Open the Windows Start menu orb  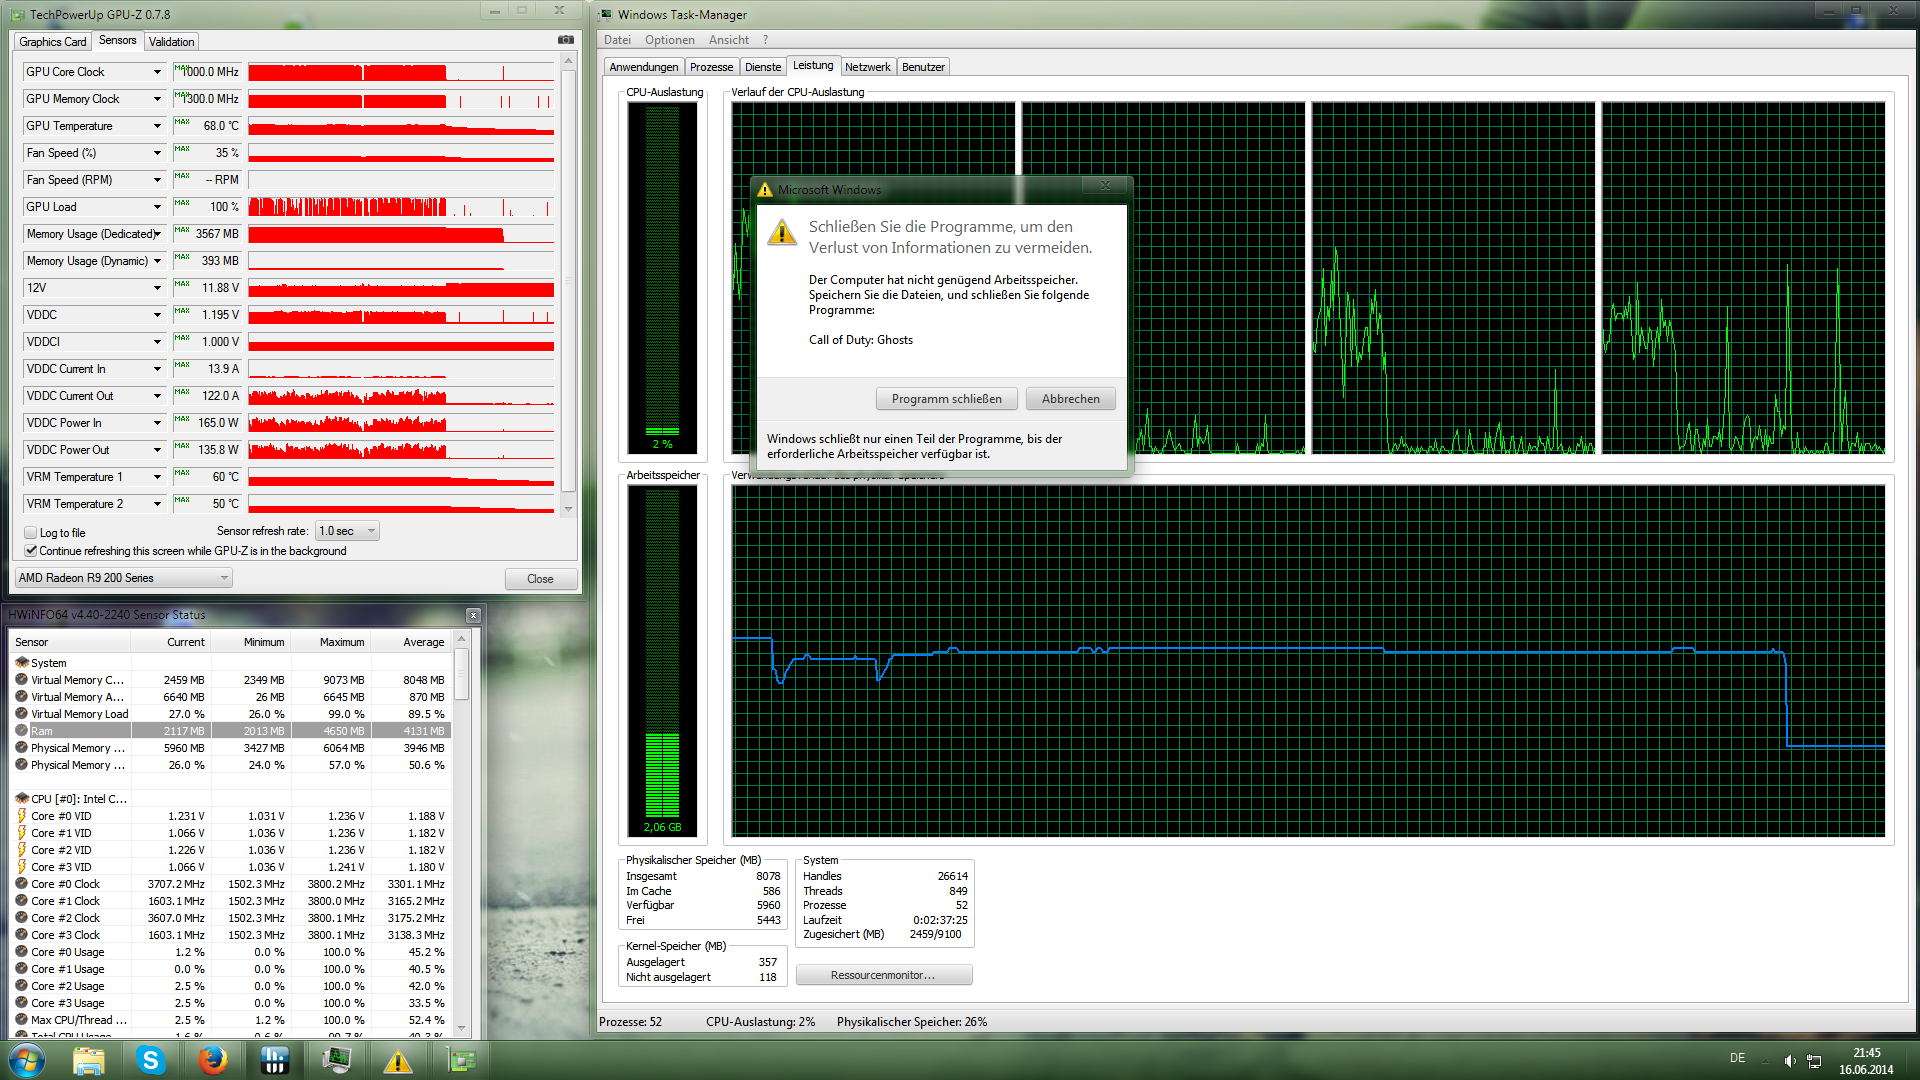point(27,1060)
